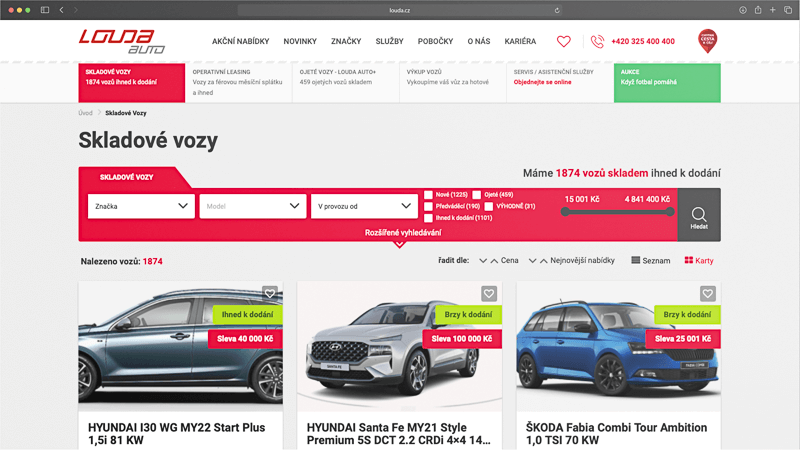Expand Rozšířené vyhledávání advanced search

click(399, 233)
